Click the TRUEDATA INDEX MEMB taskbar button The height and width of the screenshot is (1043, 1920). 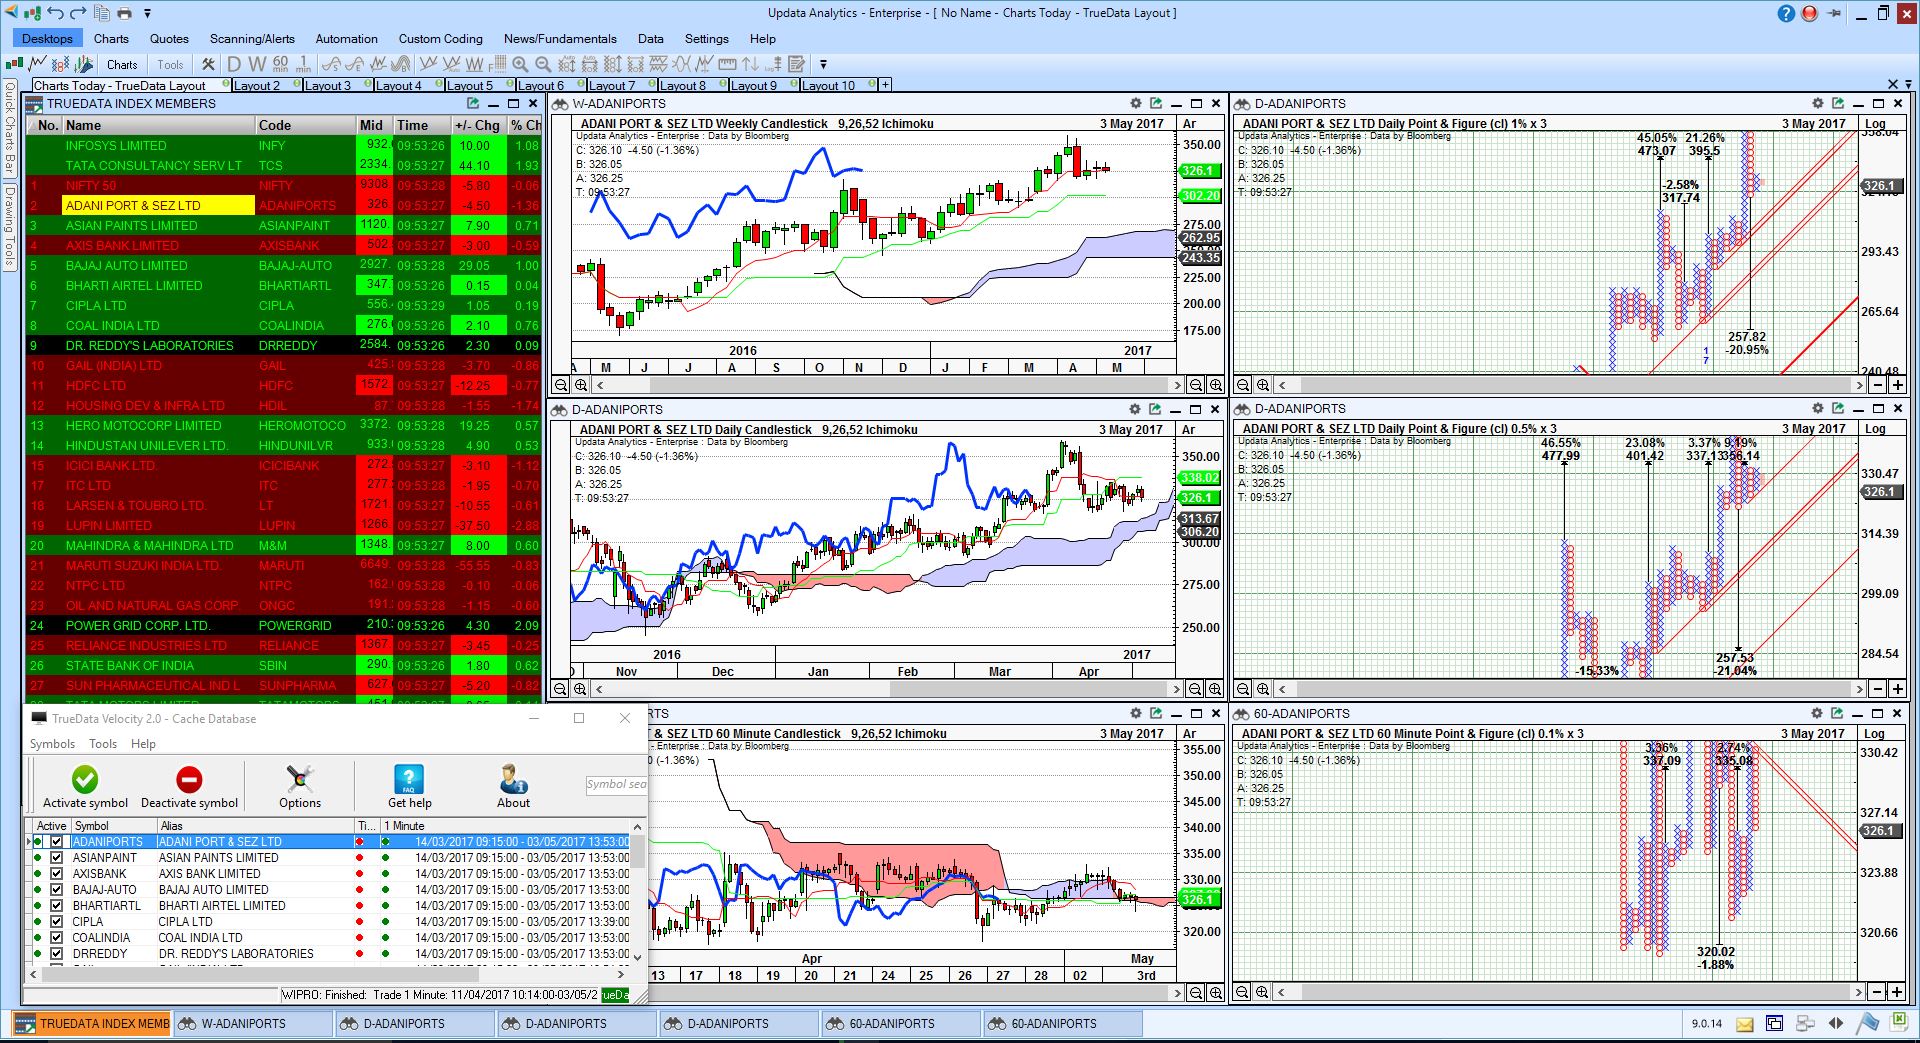(x=92, y=1024)
